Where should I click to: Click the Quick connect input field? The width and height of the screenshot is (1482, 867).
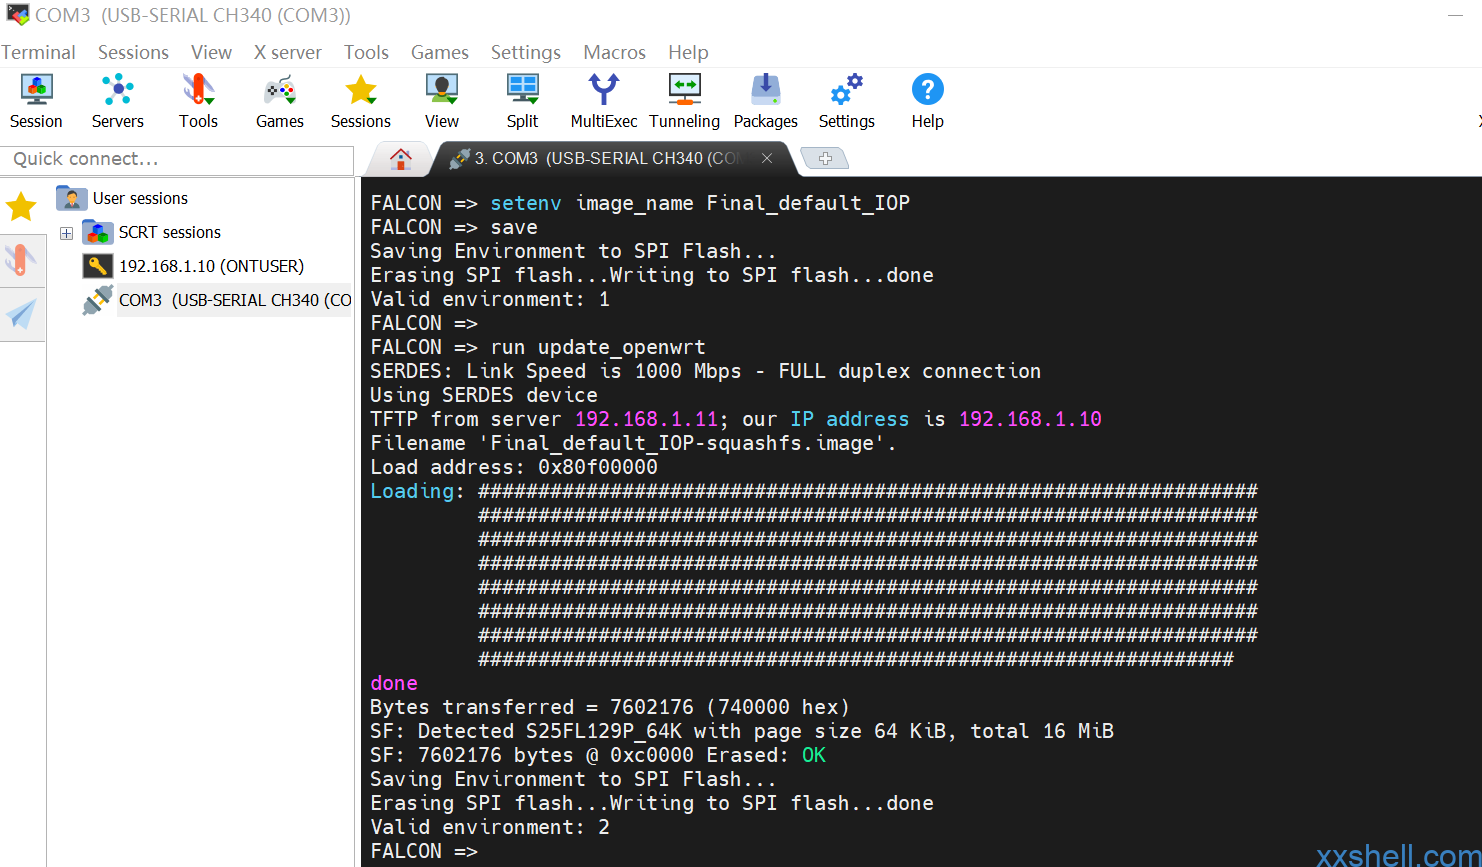[x=177, y=160]
